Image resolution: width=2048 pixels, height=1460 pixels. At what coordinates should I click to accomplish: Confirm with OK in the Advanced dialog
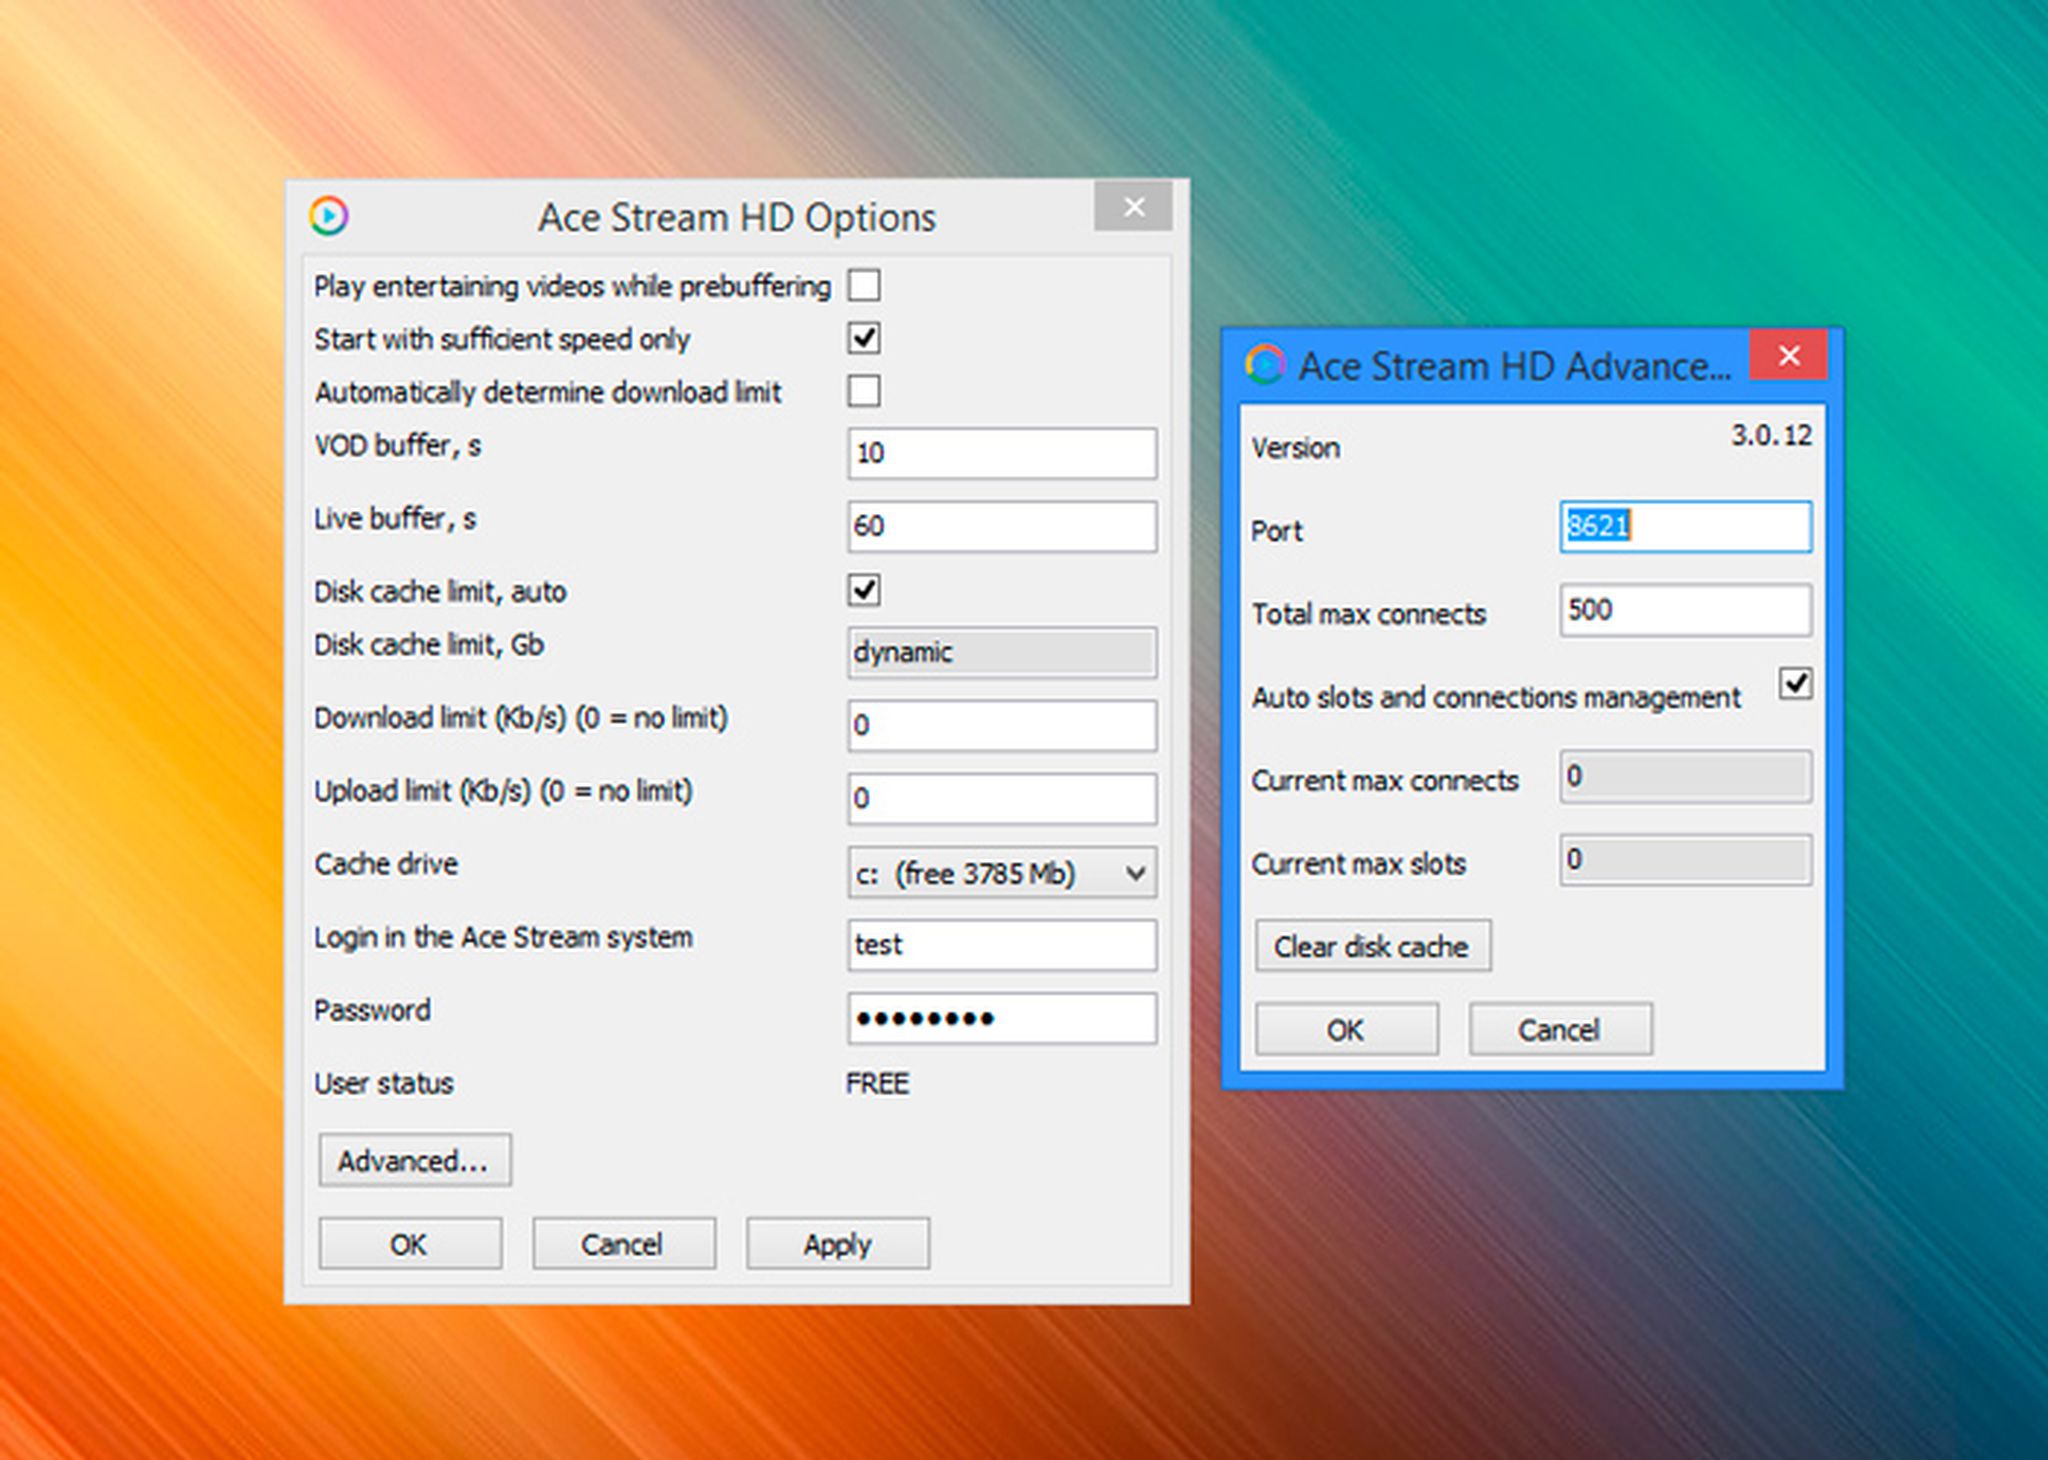(1346, 1029)
